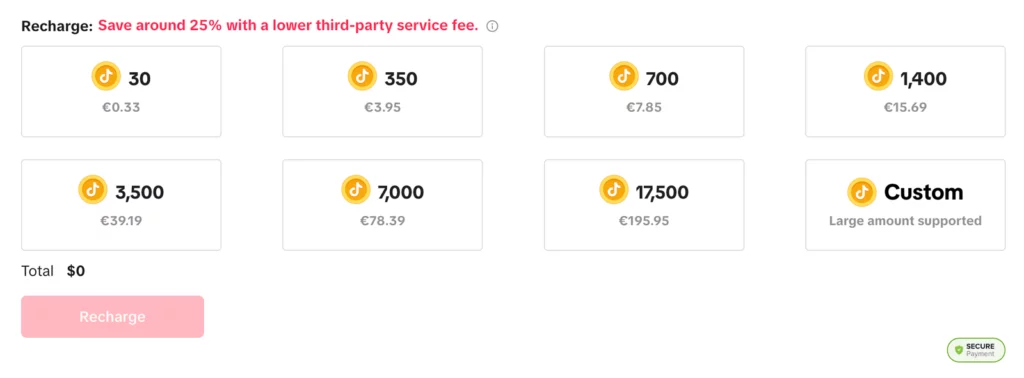
Task: Choose the €3.95 coin package
Action: [383, 91]
